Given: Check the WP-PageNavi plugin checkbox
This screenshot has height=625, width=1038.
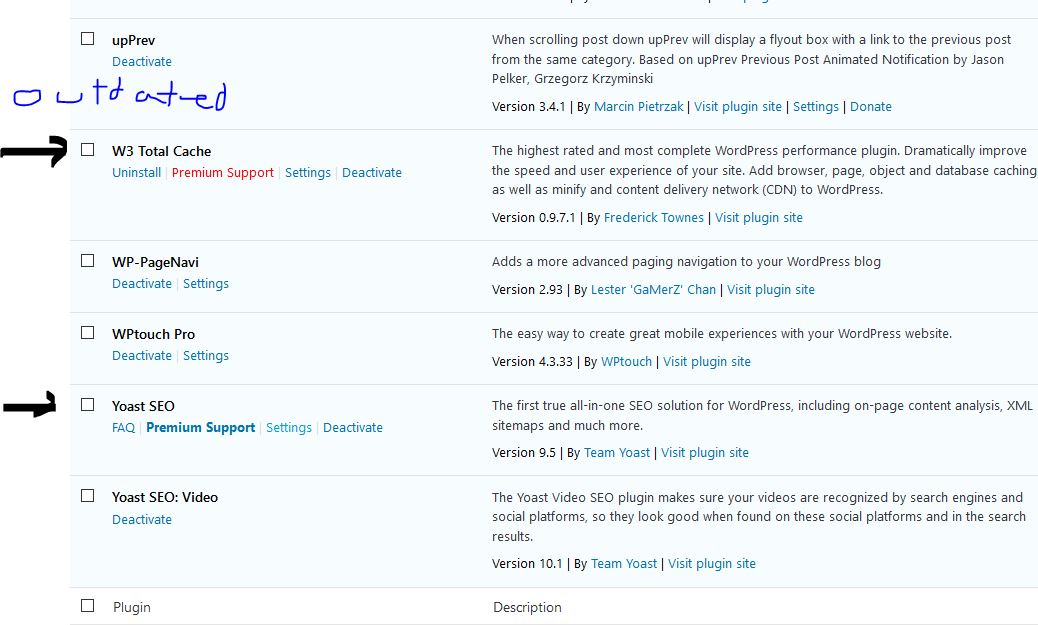Looking at the screenshot, I should 87,261.
